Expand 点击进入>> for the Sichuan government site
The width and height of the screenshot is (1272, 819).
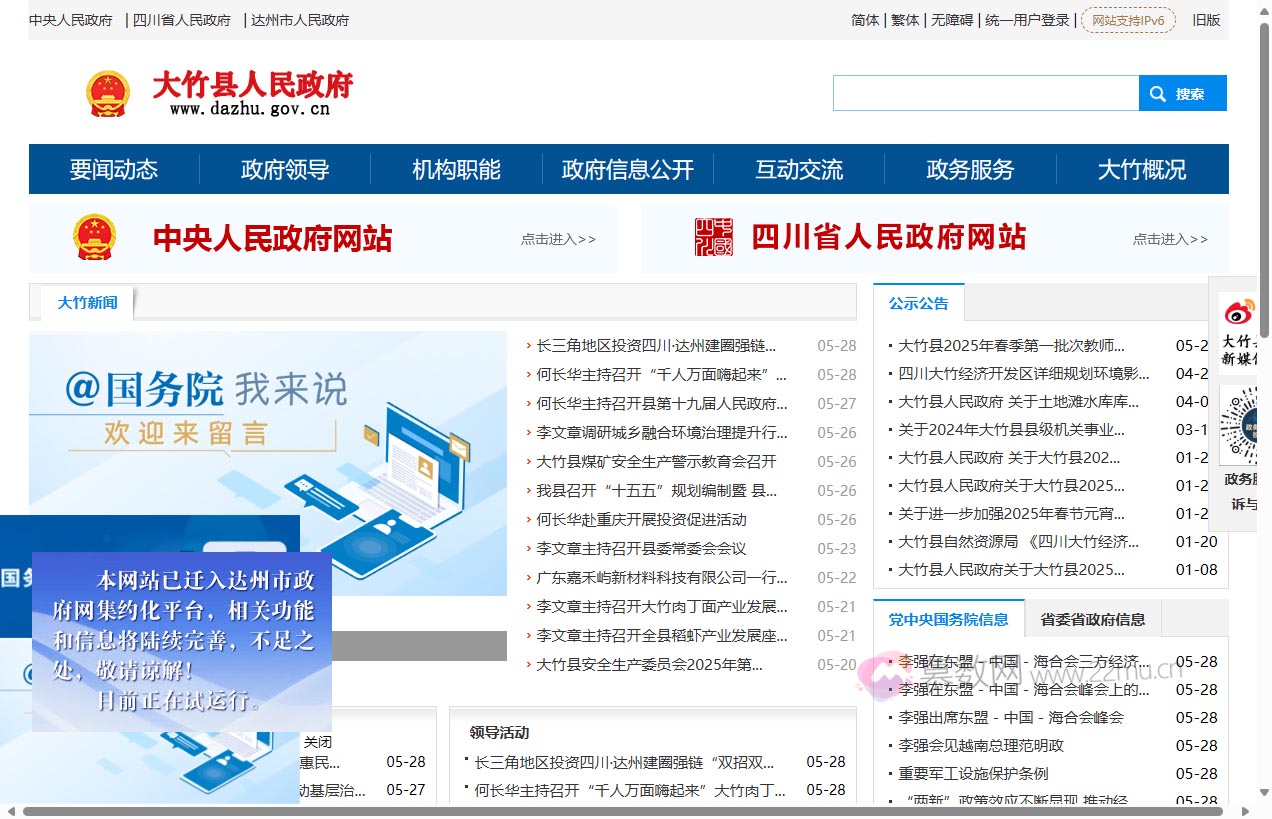(x=1170, y=240)
